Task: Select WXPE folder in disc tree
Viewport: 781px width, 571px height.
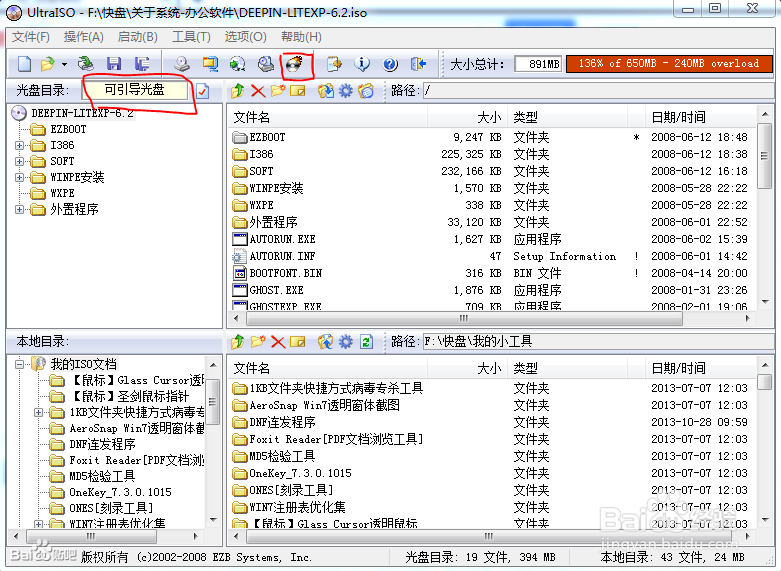Action: coord(62,193)
